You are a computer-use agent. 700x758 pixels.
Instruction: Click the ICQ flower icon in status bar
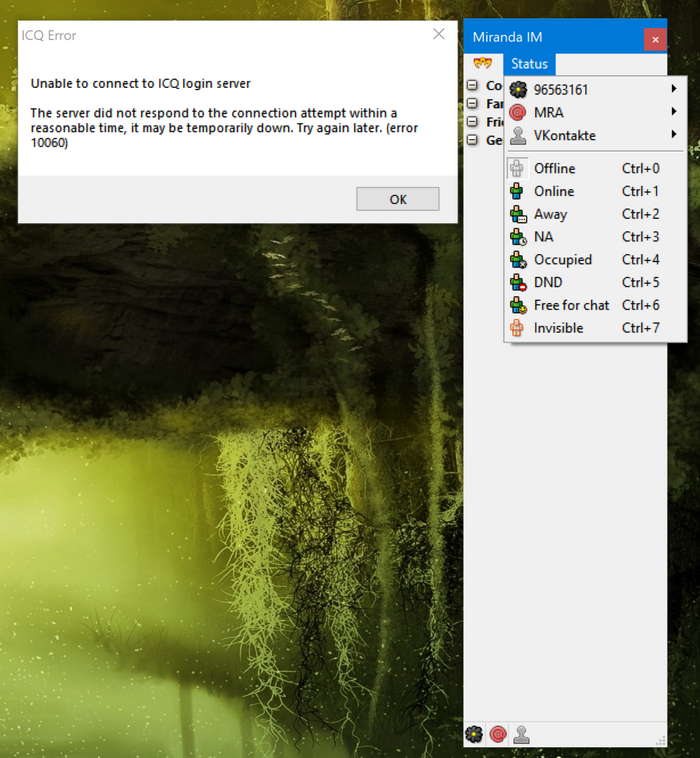click(474, 734)
